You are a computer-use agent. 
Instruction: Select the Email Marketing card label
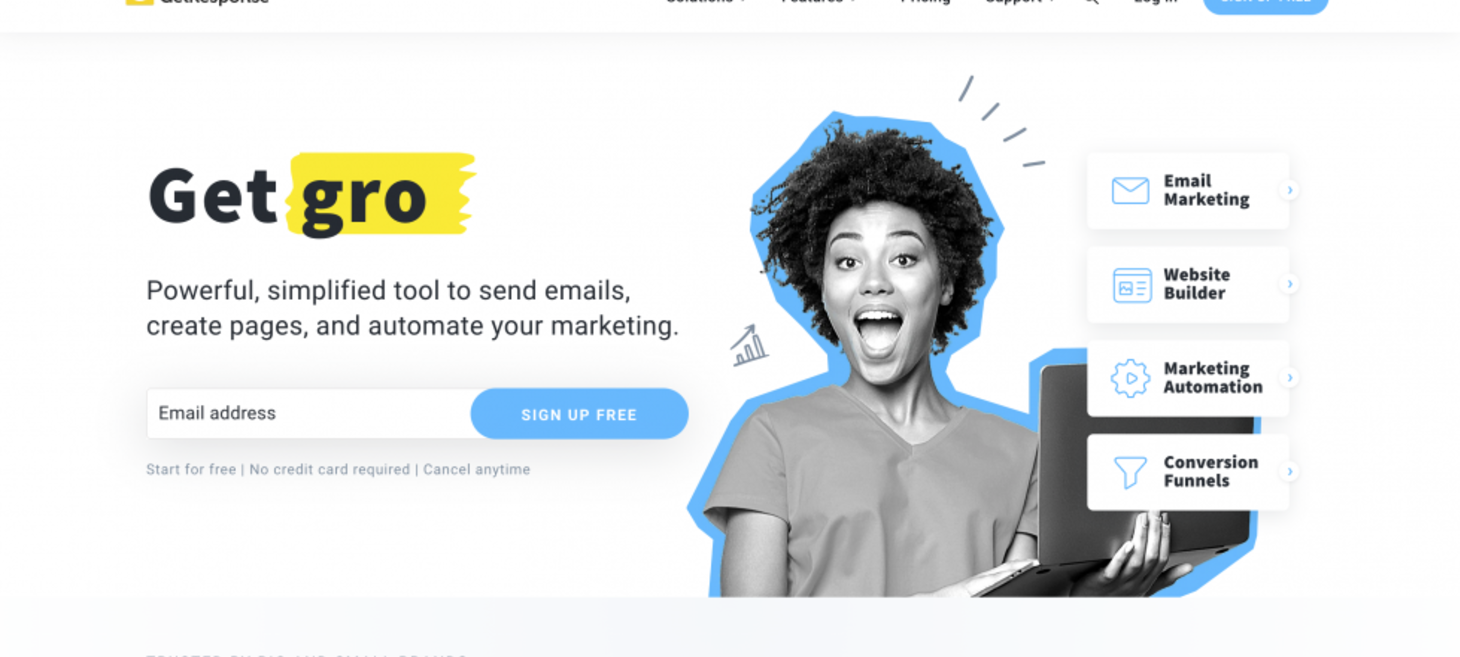click(1206, 190)
